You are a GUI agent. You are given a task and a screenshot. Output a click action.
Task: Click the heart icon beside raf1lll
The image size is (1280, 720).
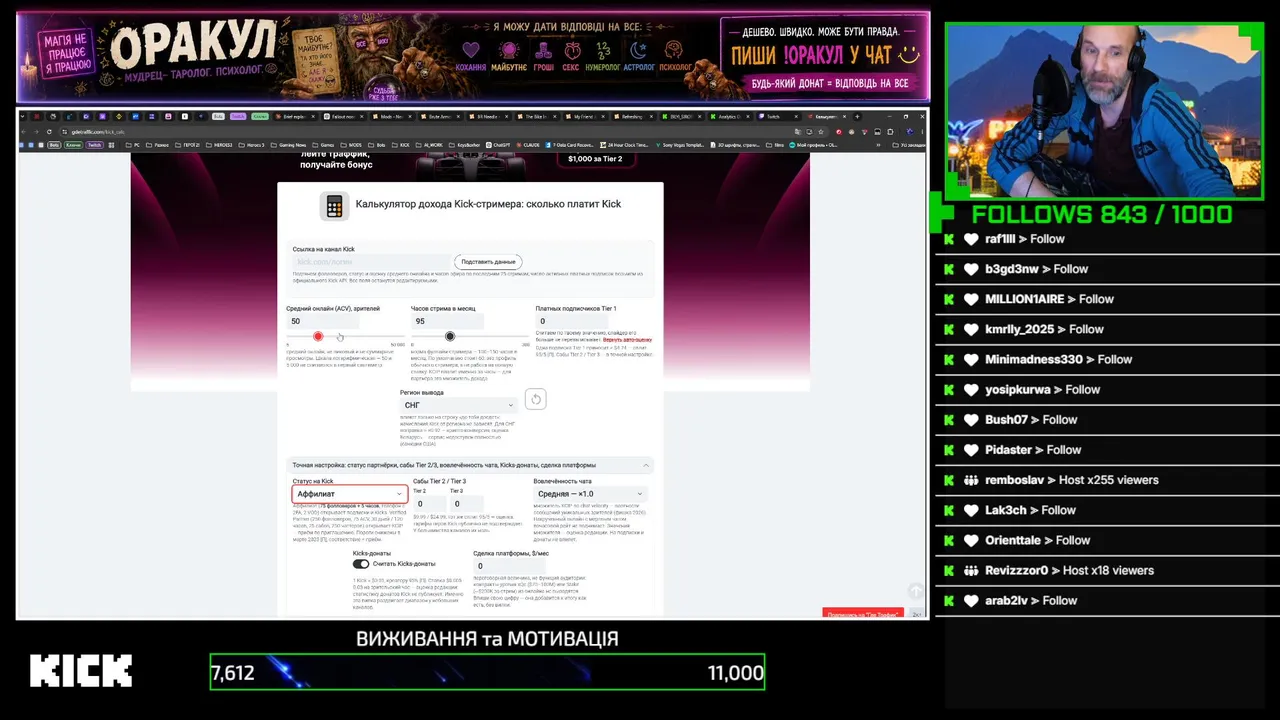point(971,239)
